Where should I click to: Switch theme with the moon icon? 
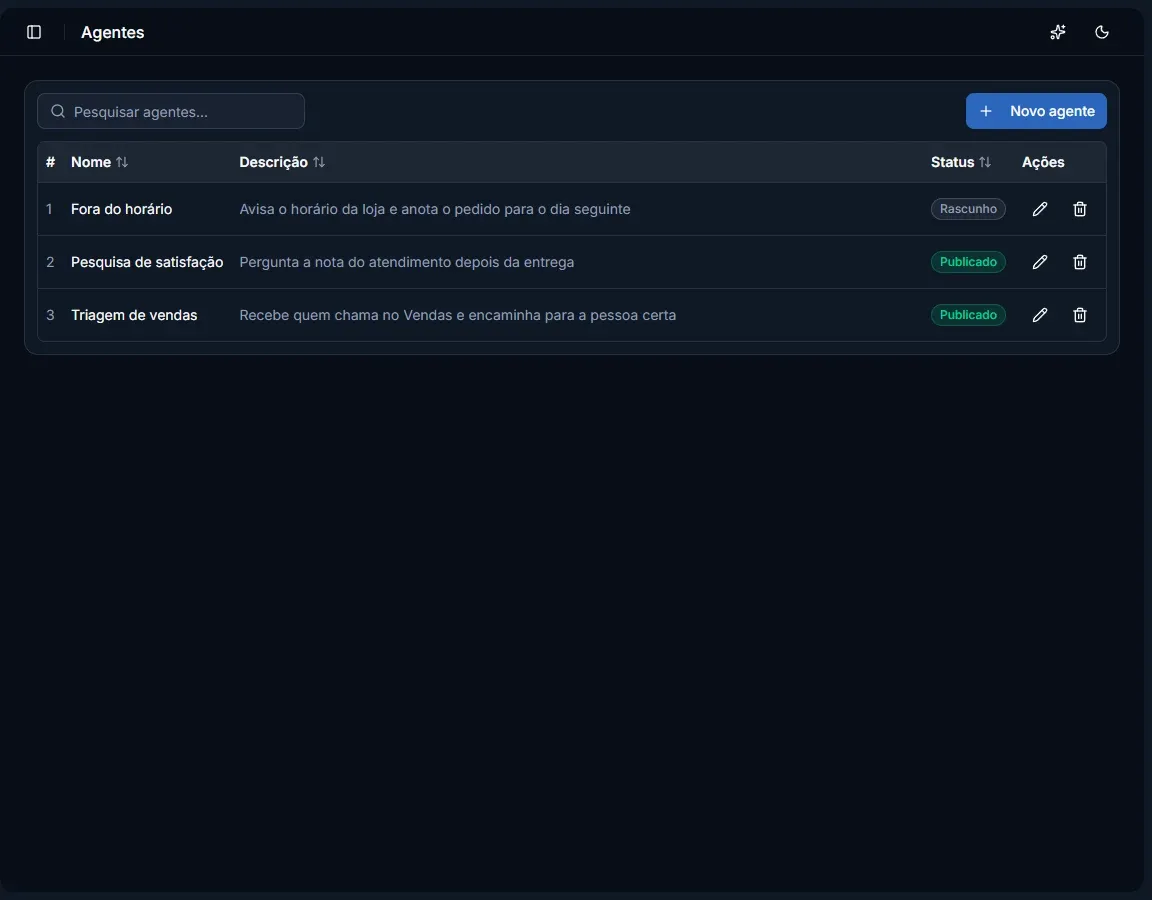click(x=1101, y=32)
